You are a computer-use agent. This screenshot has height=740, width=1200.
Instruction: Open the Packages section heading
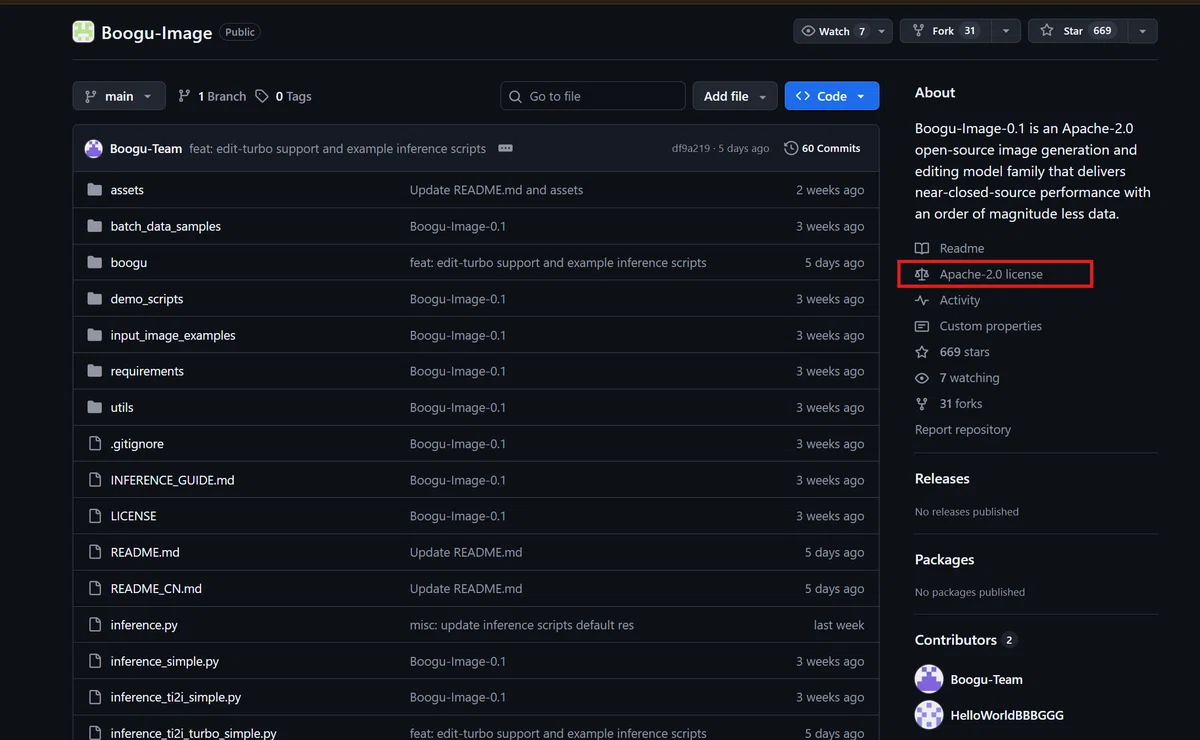pos(944,560)
